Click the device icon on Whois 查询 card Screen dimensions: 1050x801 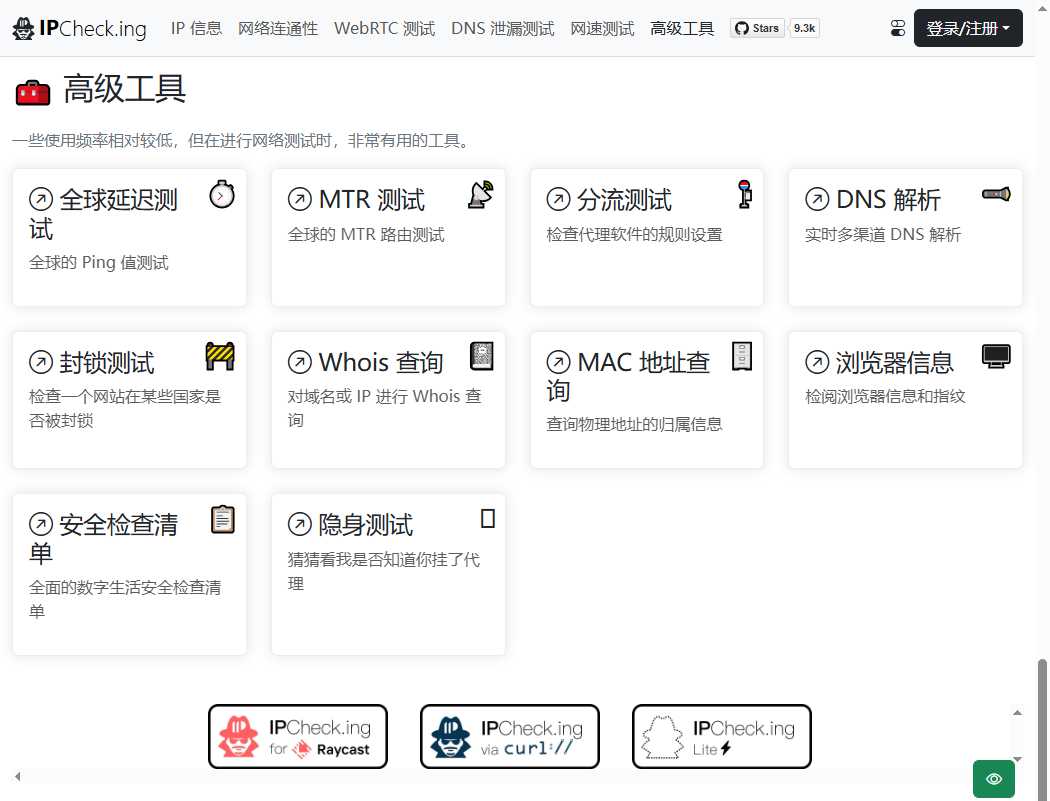(x=481, y=355)
